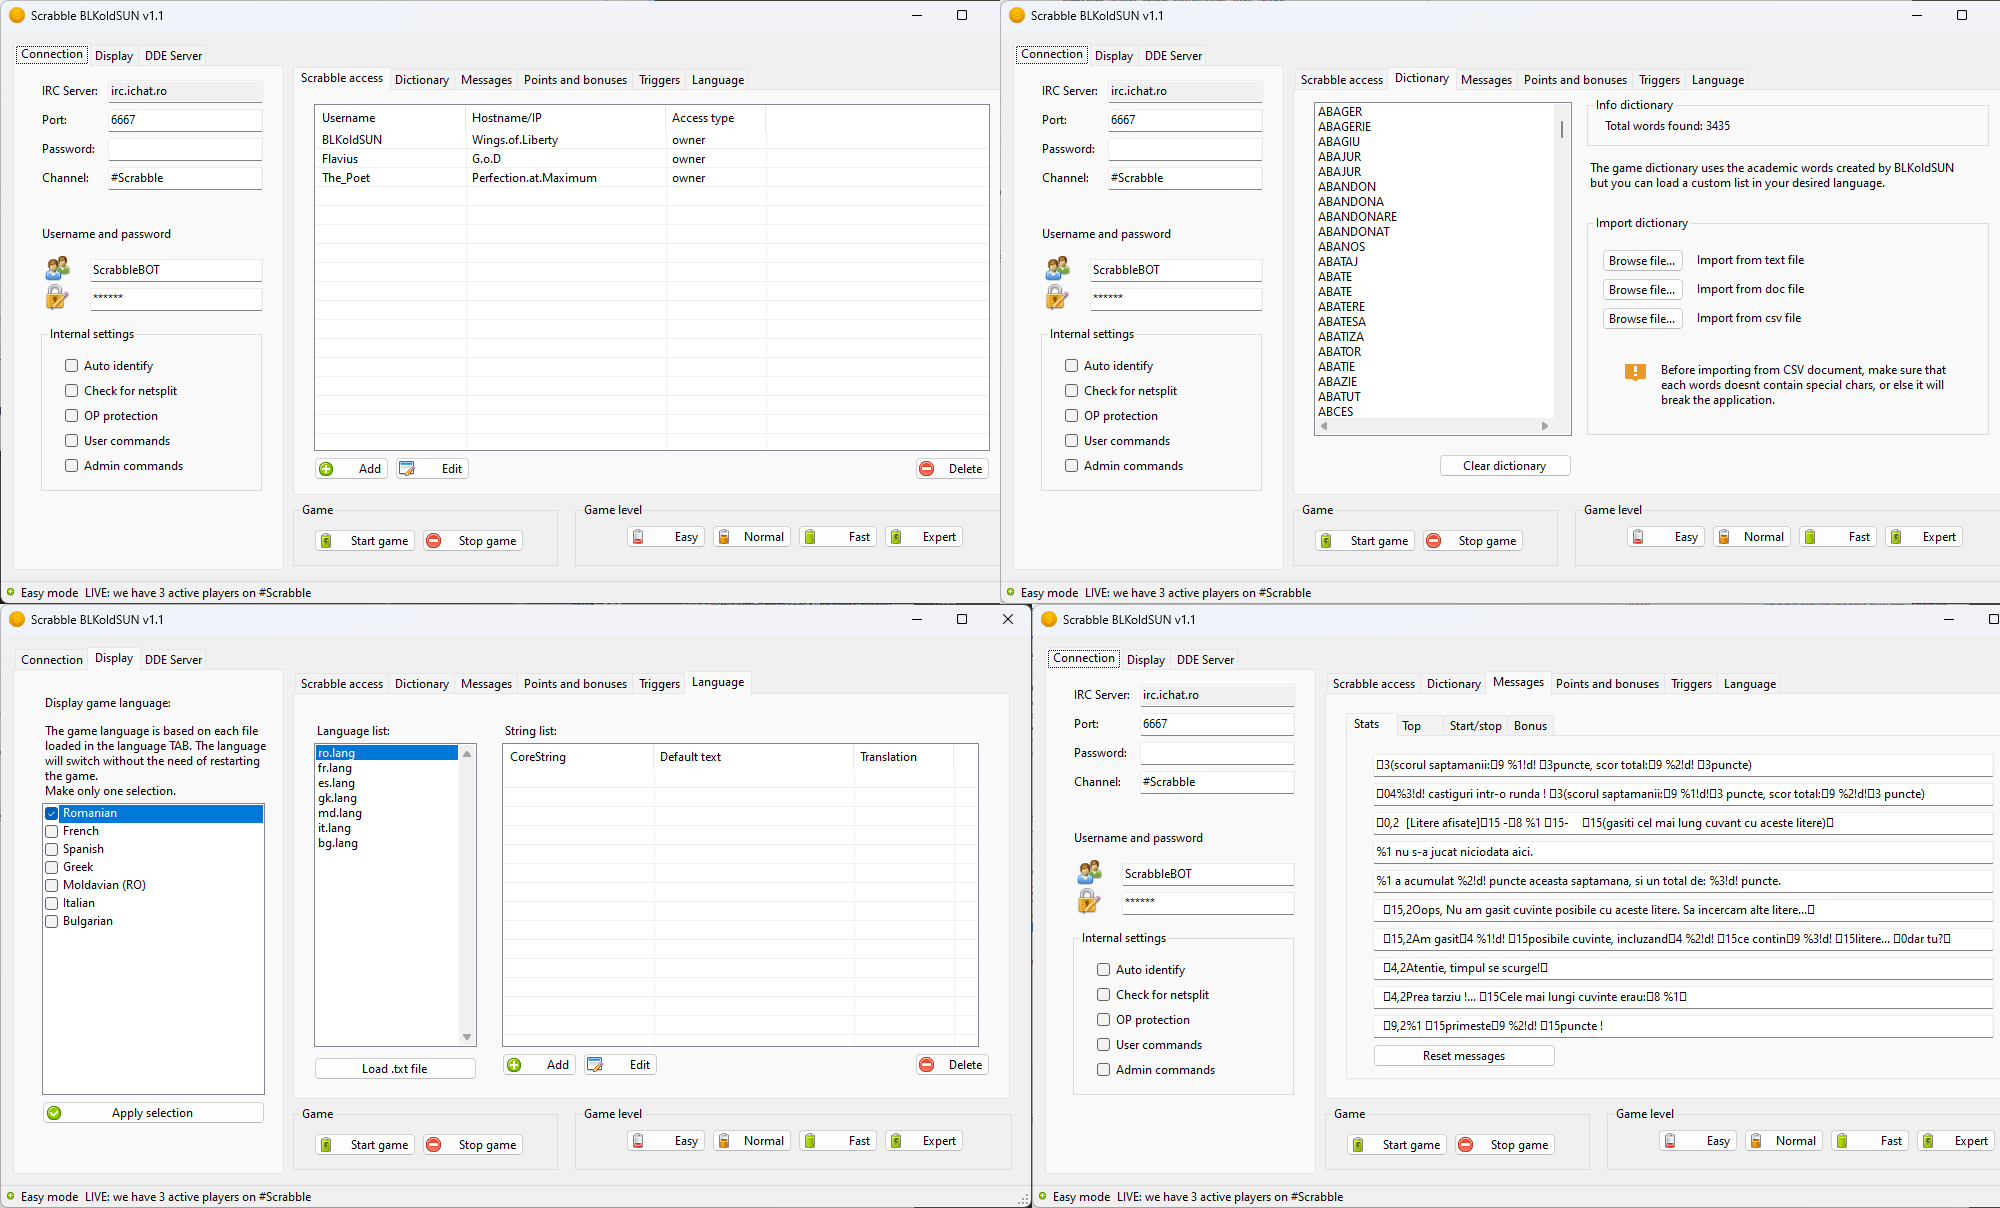This screenshot has height=1208, width=2000.
Task: Switch to Bonus sub-tab in Messages
Action: click(x=1530, y=726)
